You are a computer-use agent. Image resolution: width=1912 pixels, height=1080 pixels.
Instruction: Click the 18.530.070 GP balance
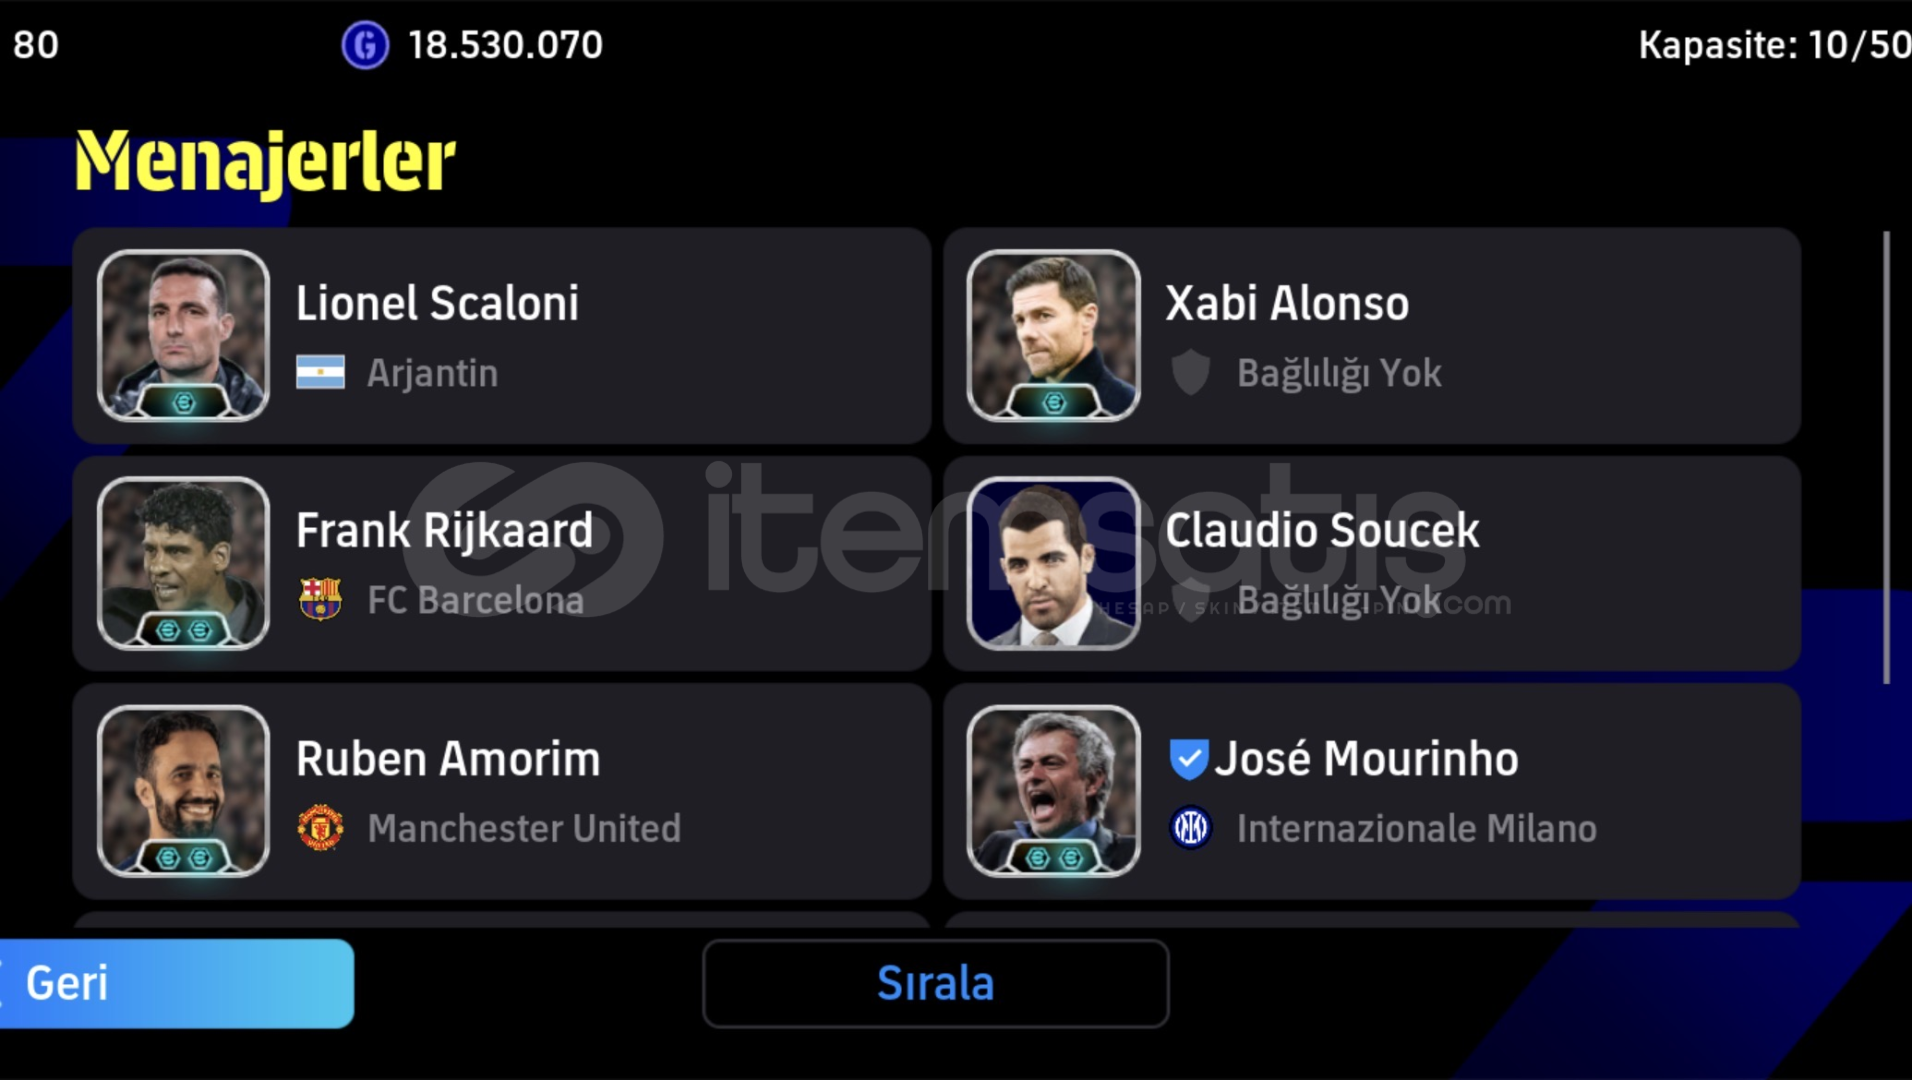point(505,45)
